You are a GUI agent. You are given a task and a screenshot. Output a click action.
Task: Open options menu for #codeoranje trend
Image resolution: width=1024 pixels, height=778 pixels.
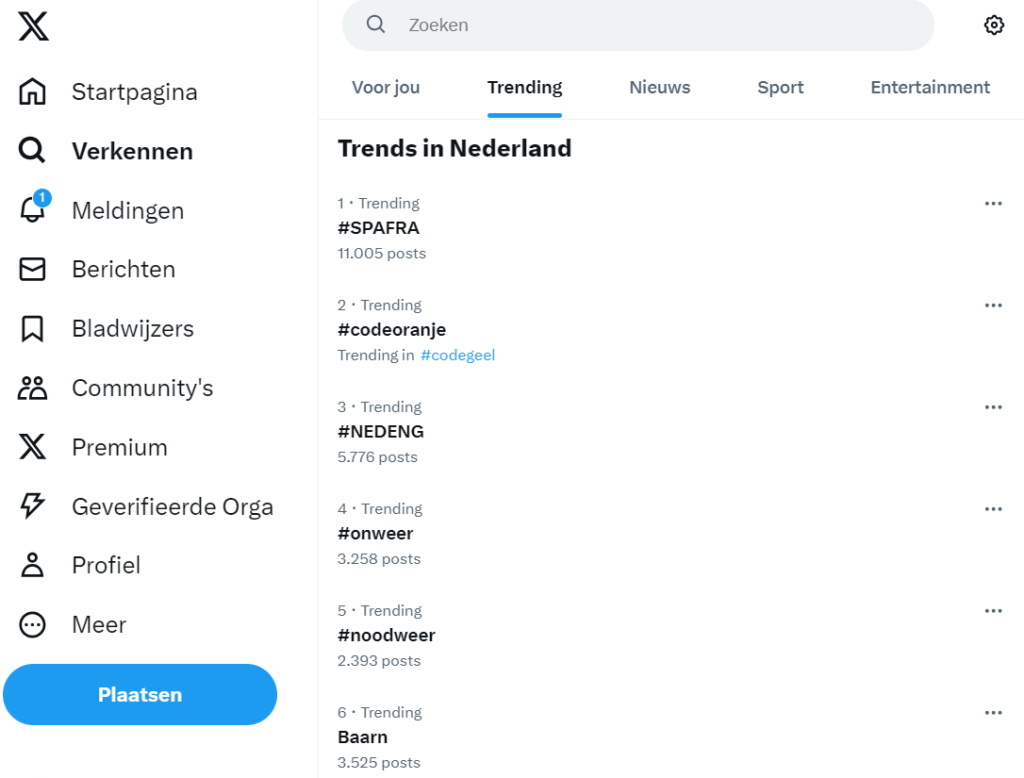(x=993, y=304)
